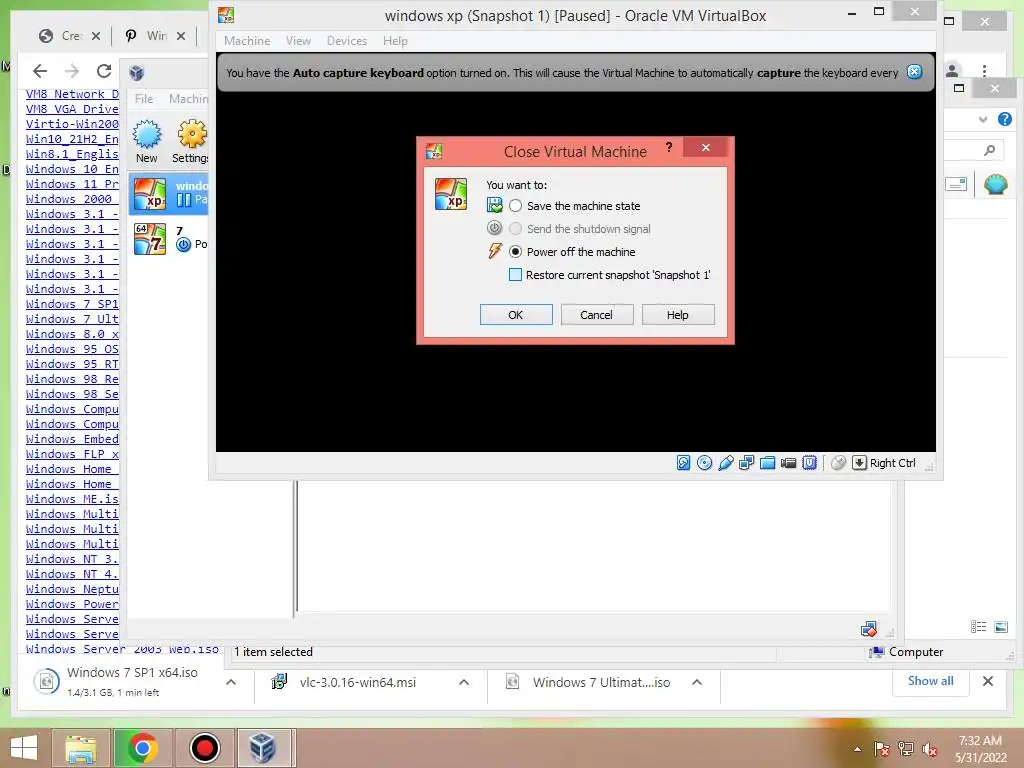Open Chrome from the Windows taskbar
1024x768 pixels.
coord(142,748)
